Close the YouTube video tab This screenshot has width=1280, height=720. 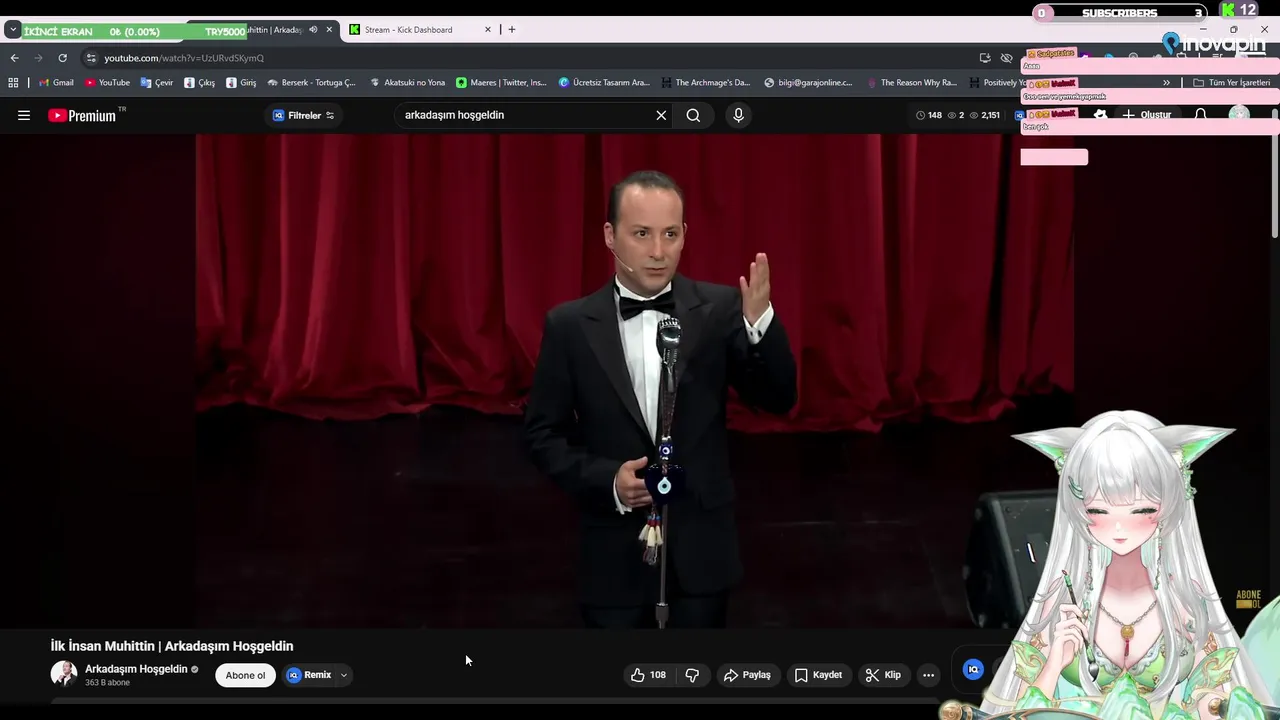[329, 30]
